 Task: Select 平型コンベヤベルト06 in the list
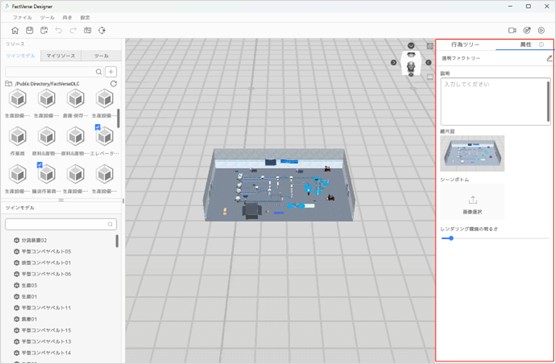(46, 274)
